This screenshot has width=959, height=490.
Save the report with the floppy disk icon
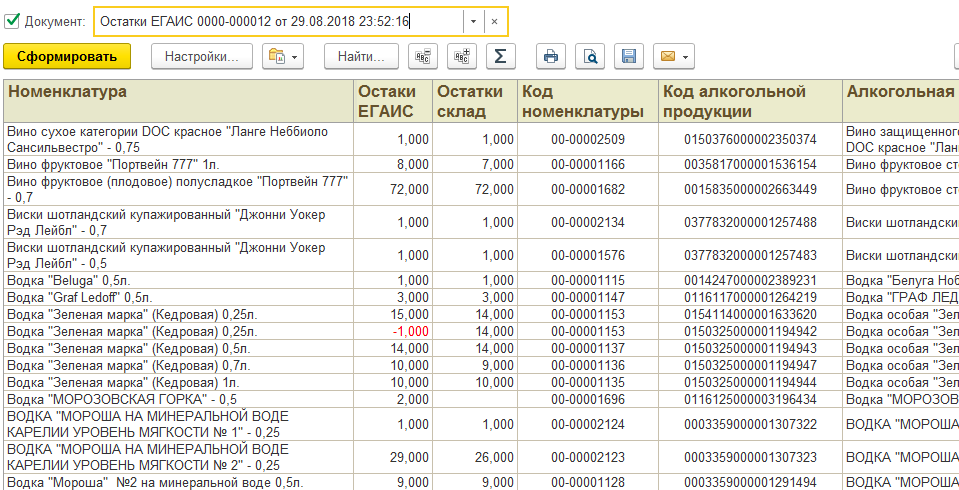[x=629, y=57]
